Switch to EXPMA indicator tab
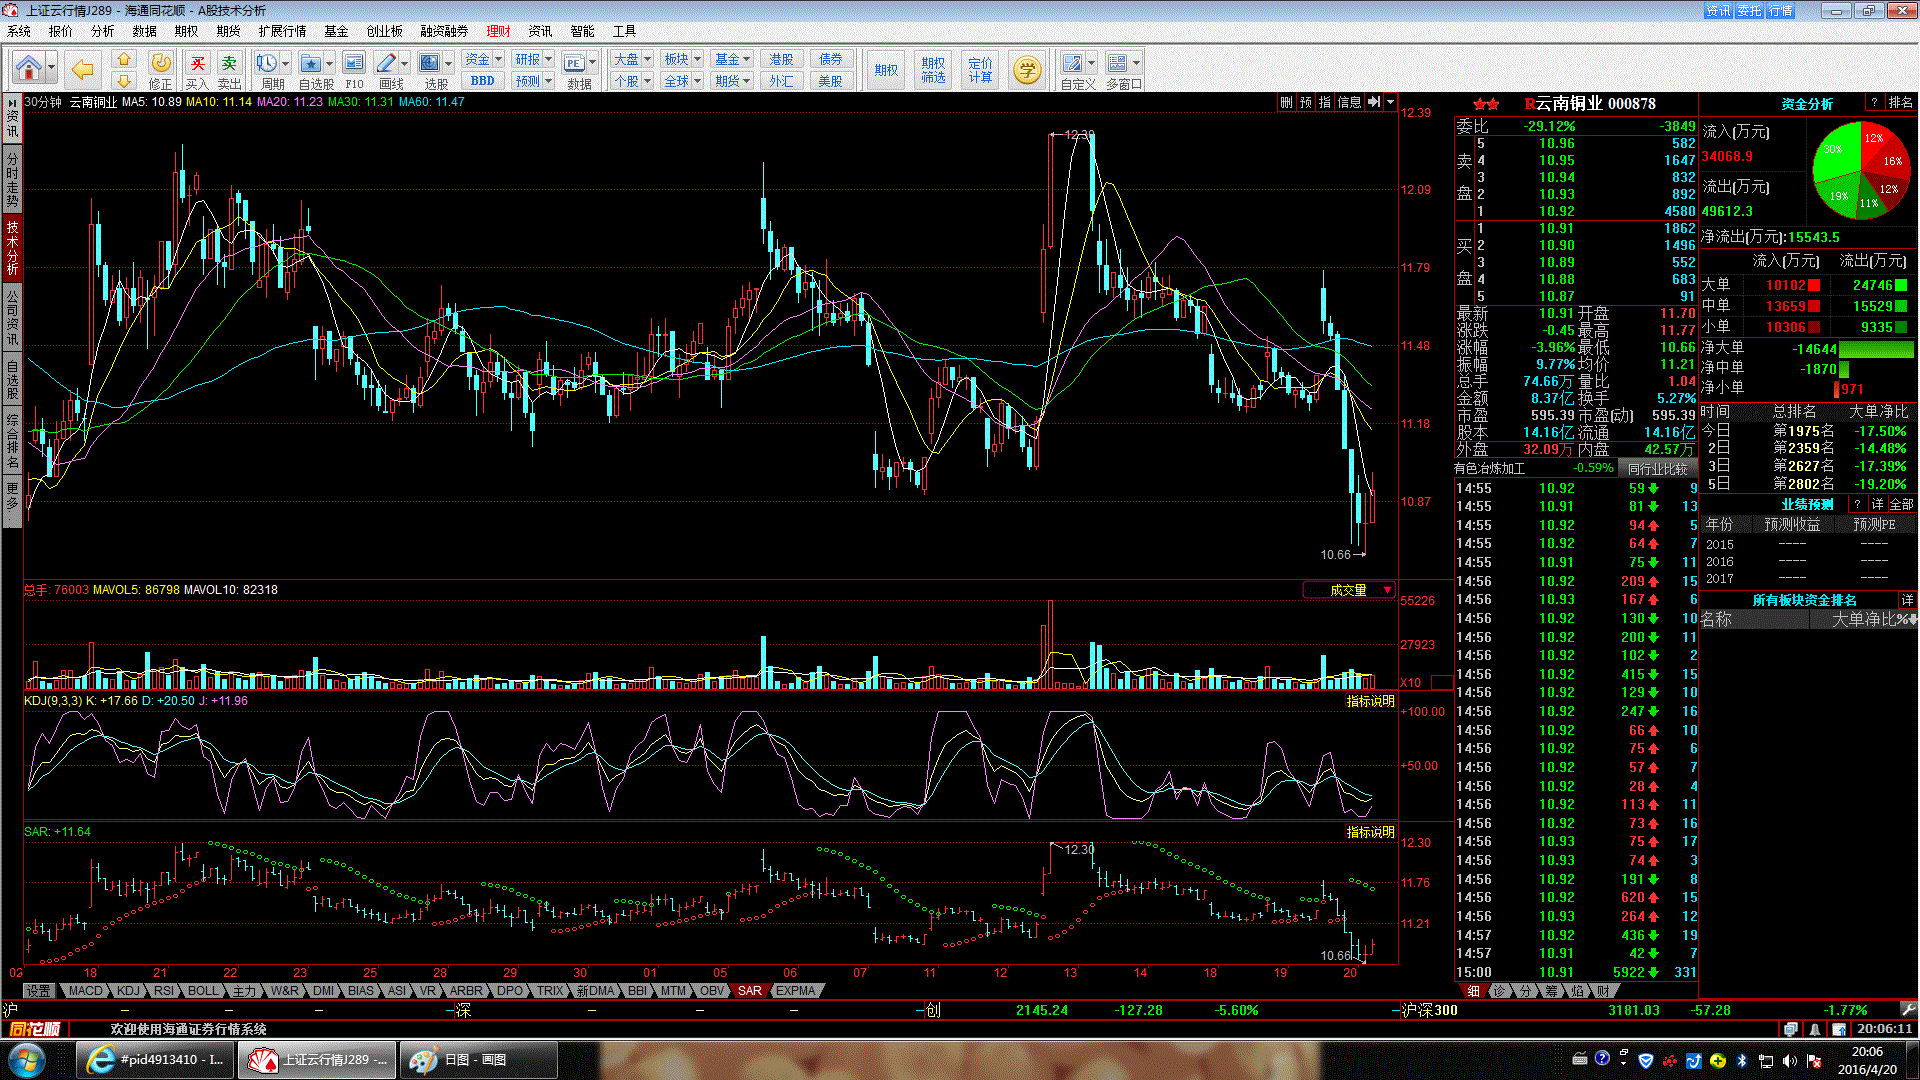1920x1080 pixels. point(795,991)
